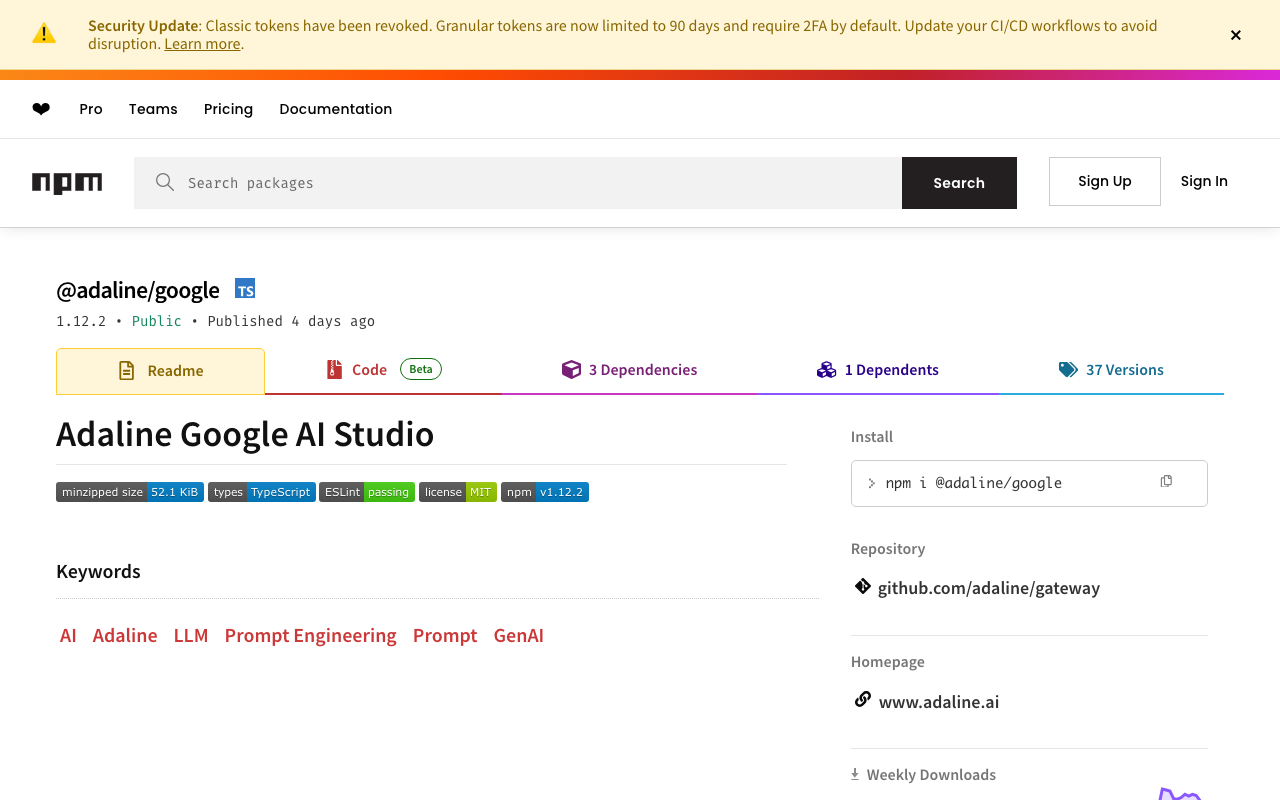The height and width of the screenshot is (800, 1280).
Task: Show the 37 Versions tab
Action: [1111, 370]
